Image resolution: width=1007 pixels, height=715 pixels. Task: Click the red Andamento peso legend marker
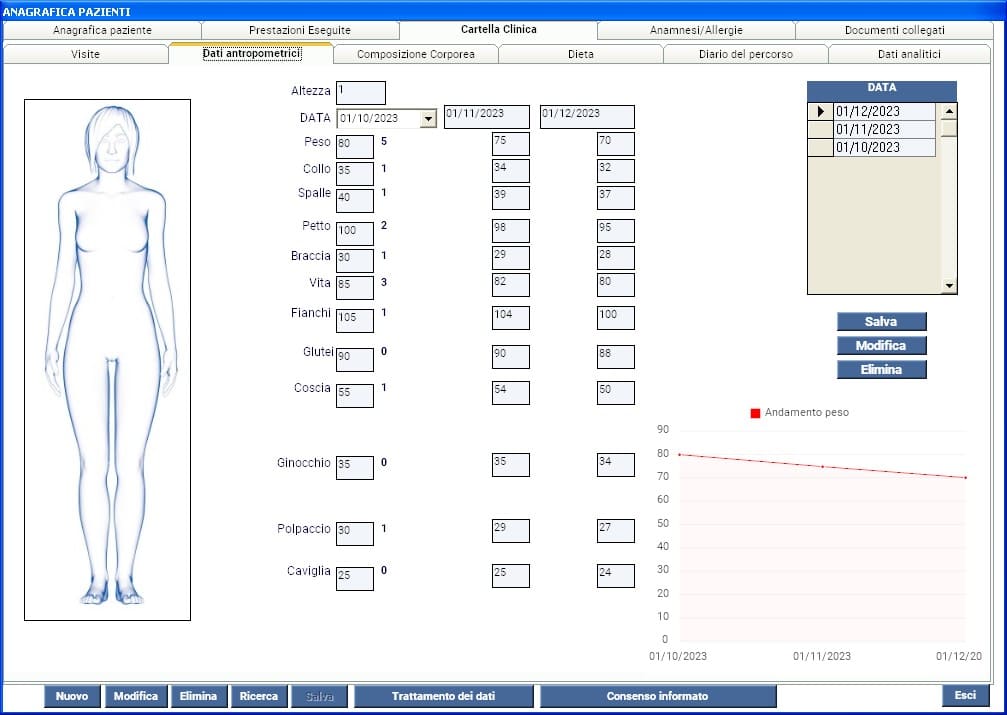point(755,413)
